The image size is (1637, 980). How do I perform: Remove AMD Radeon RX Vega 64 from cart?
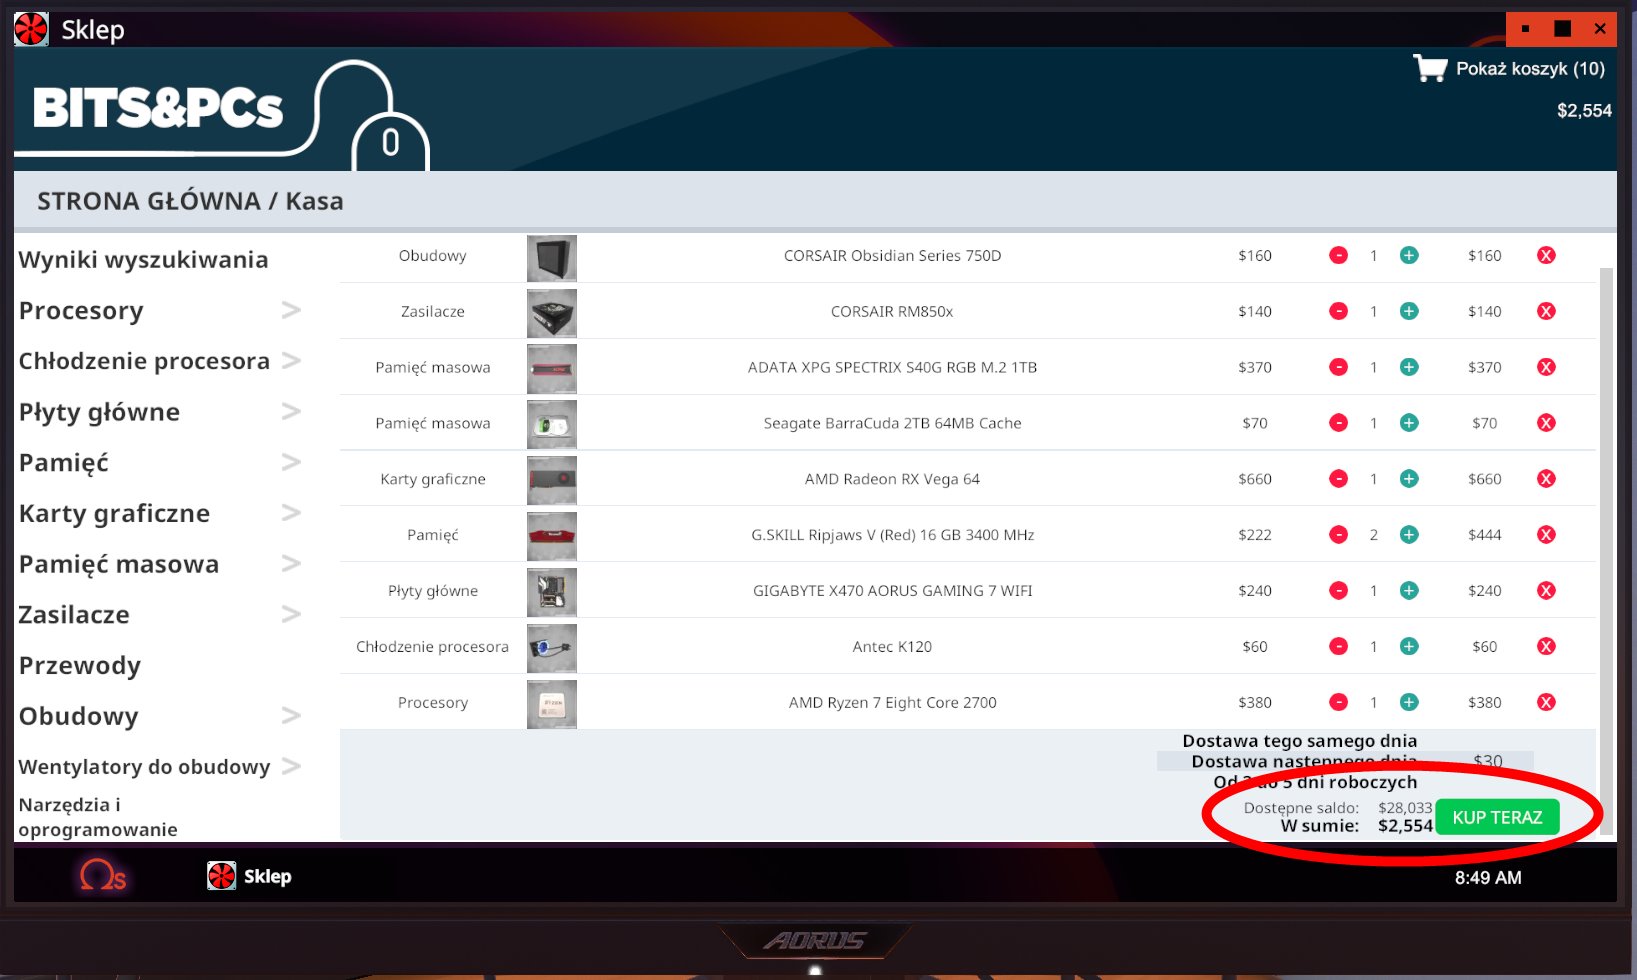1546,479
